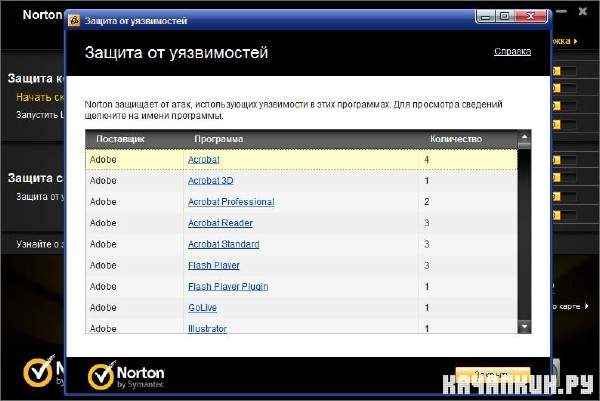Image resolution: width=600 pixels, height=401 pixels.
Task: Click count 2 in the Acrobat Professional row
Action: (427, 202)
